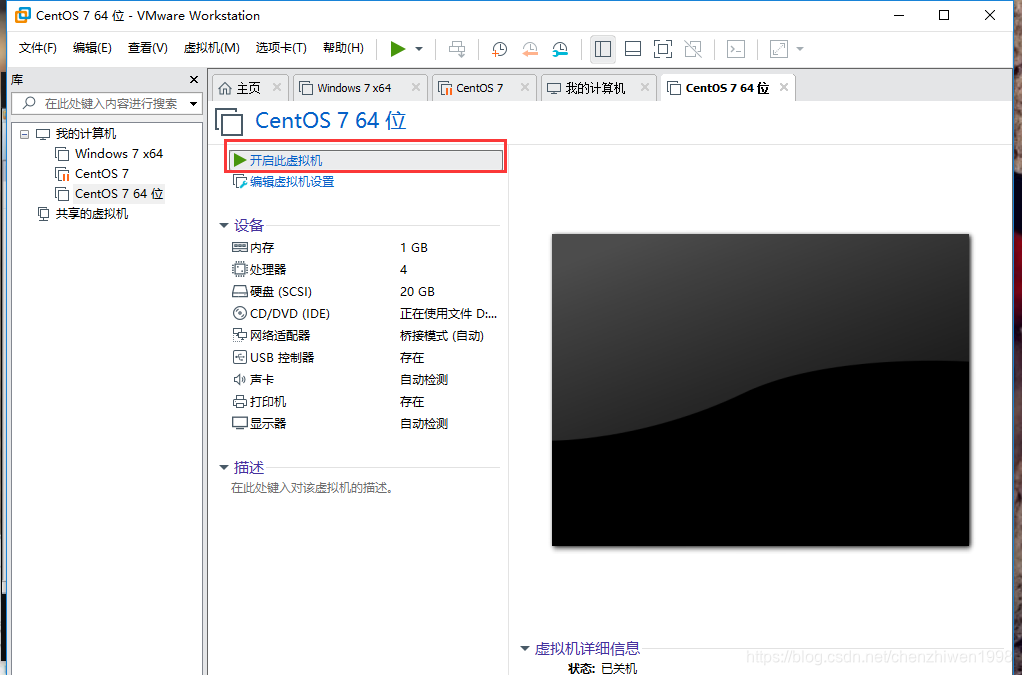Viewport: 1022px width, 675px height.
Task: Click the Unity mode toolbar icon
Action: point(693,49)
